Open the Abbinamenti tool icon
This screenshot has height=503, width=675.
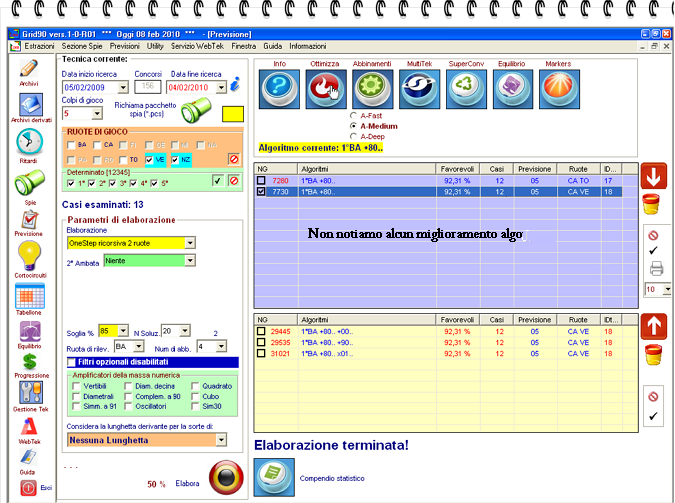pos(372,90)
